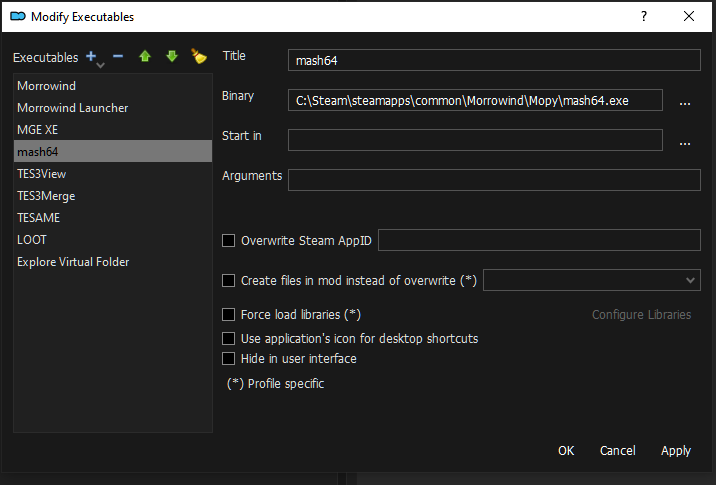Viewport: 716px width, 485px height.
Task: Browse for Start in folder using ellipsis
Action: (x=685, y=141)
